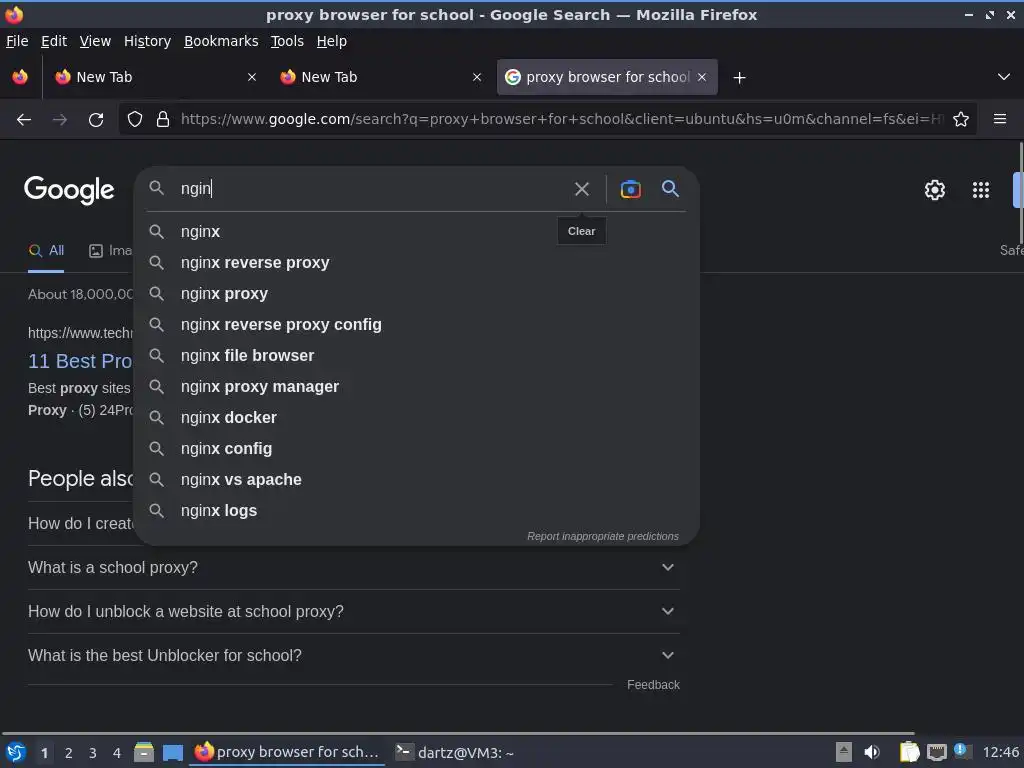
Task: Pick suggestion 'nginx docker'
Action: [x=416, y=418]
